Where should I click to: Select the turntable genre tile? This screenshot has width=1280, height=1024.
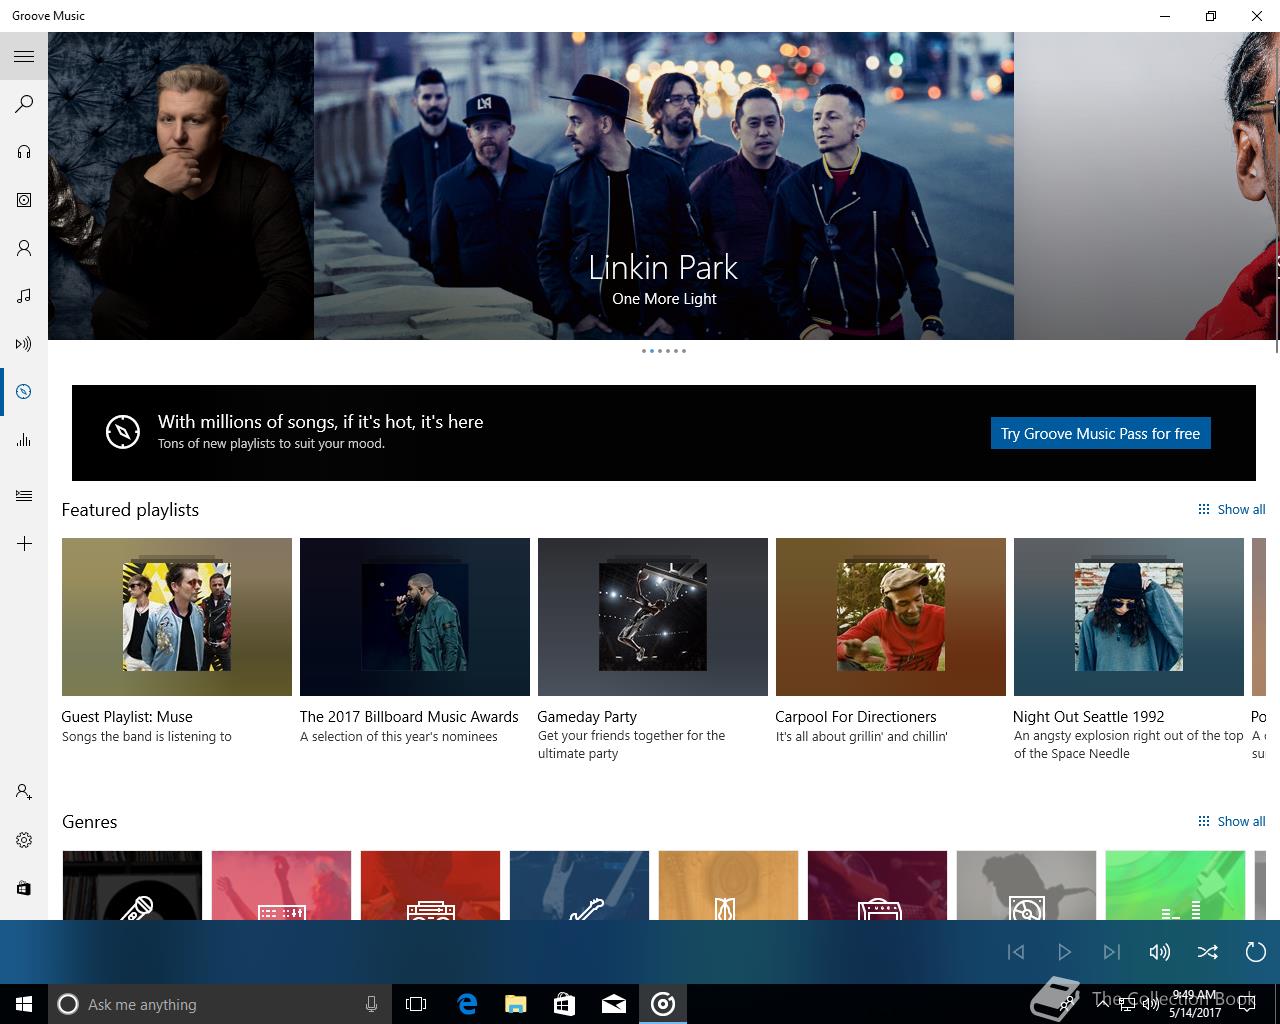[1026, 885]
